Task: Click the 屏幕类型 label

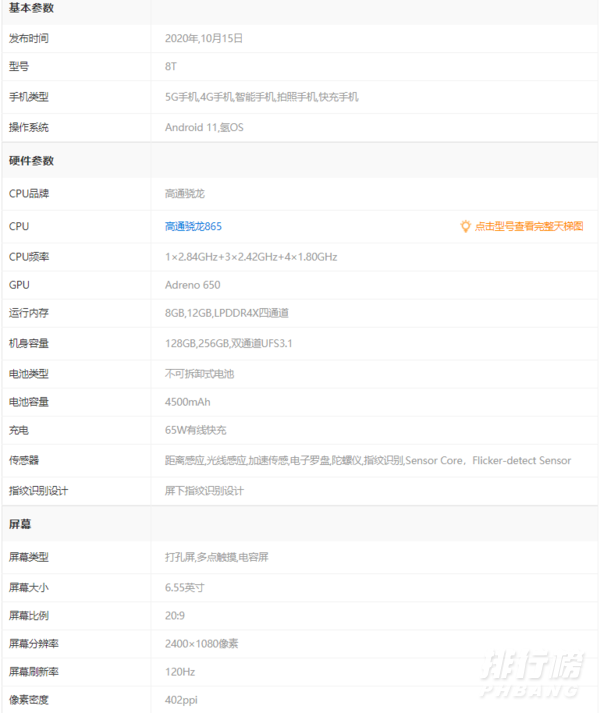Action: [29, 557]
